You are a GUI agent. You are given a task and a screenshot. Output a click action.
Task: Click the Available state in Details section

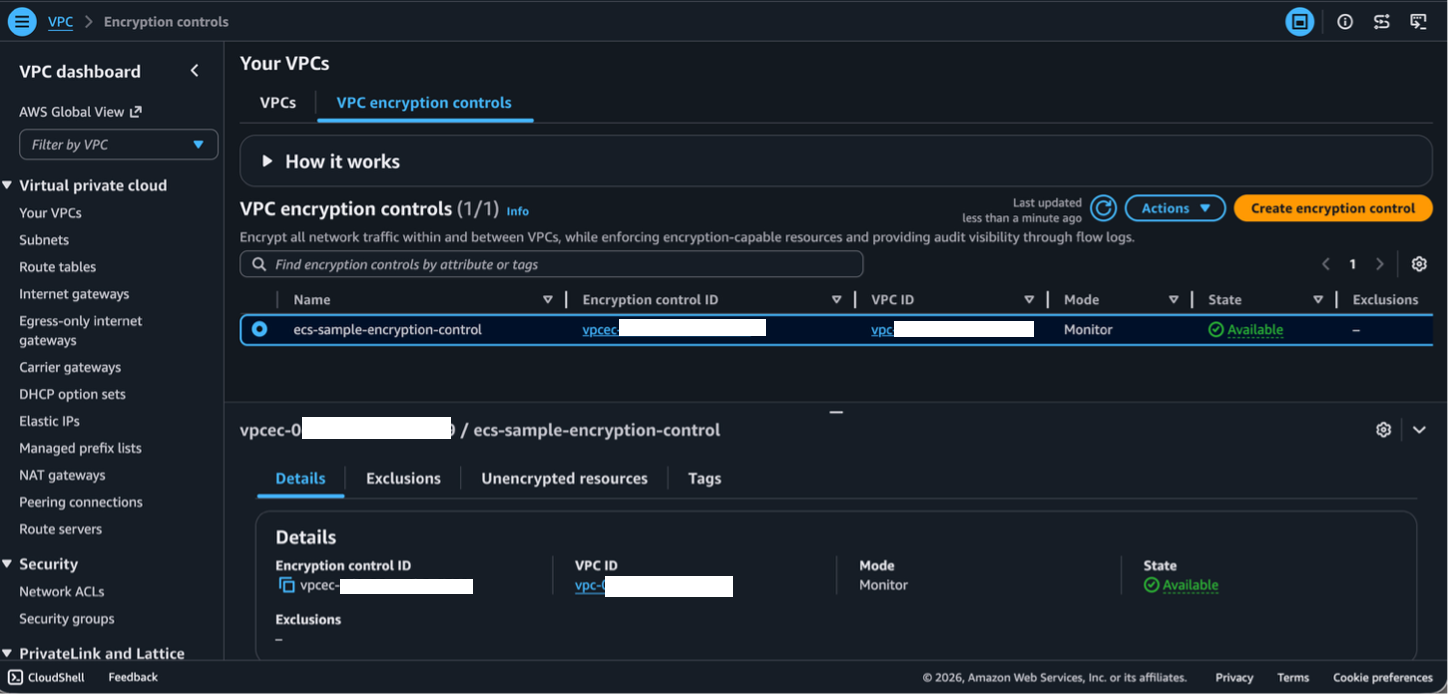click(x=1181, y=585)
